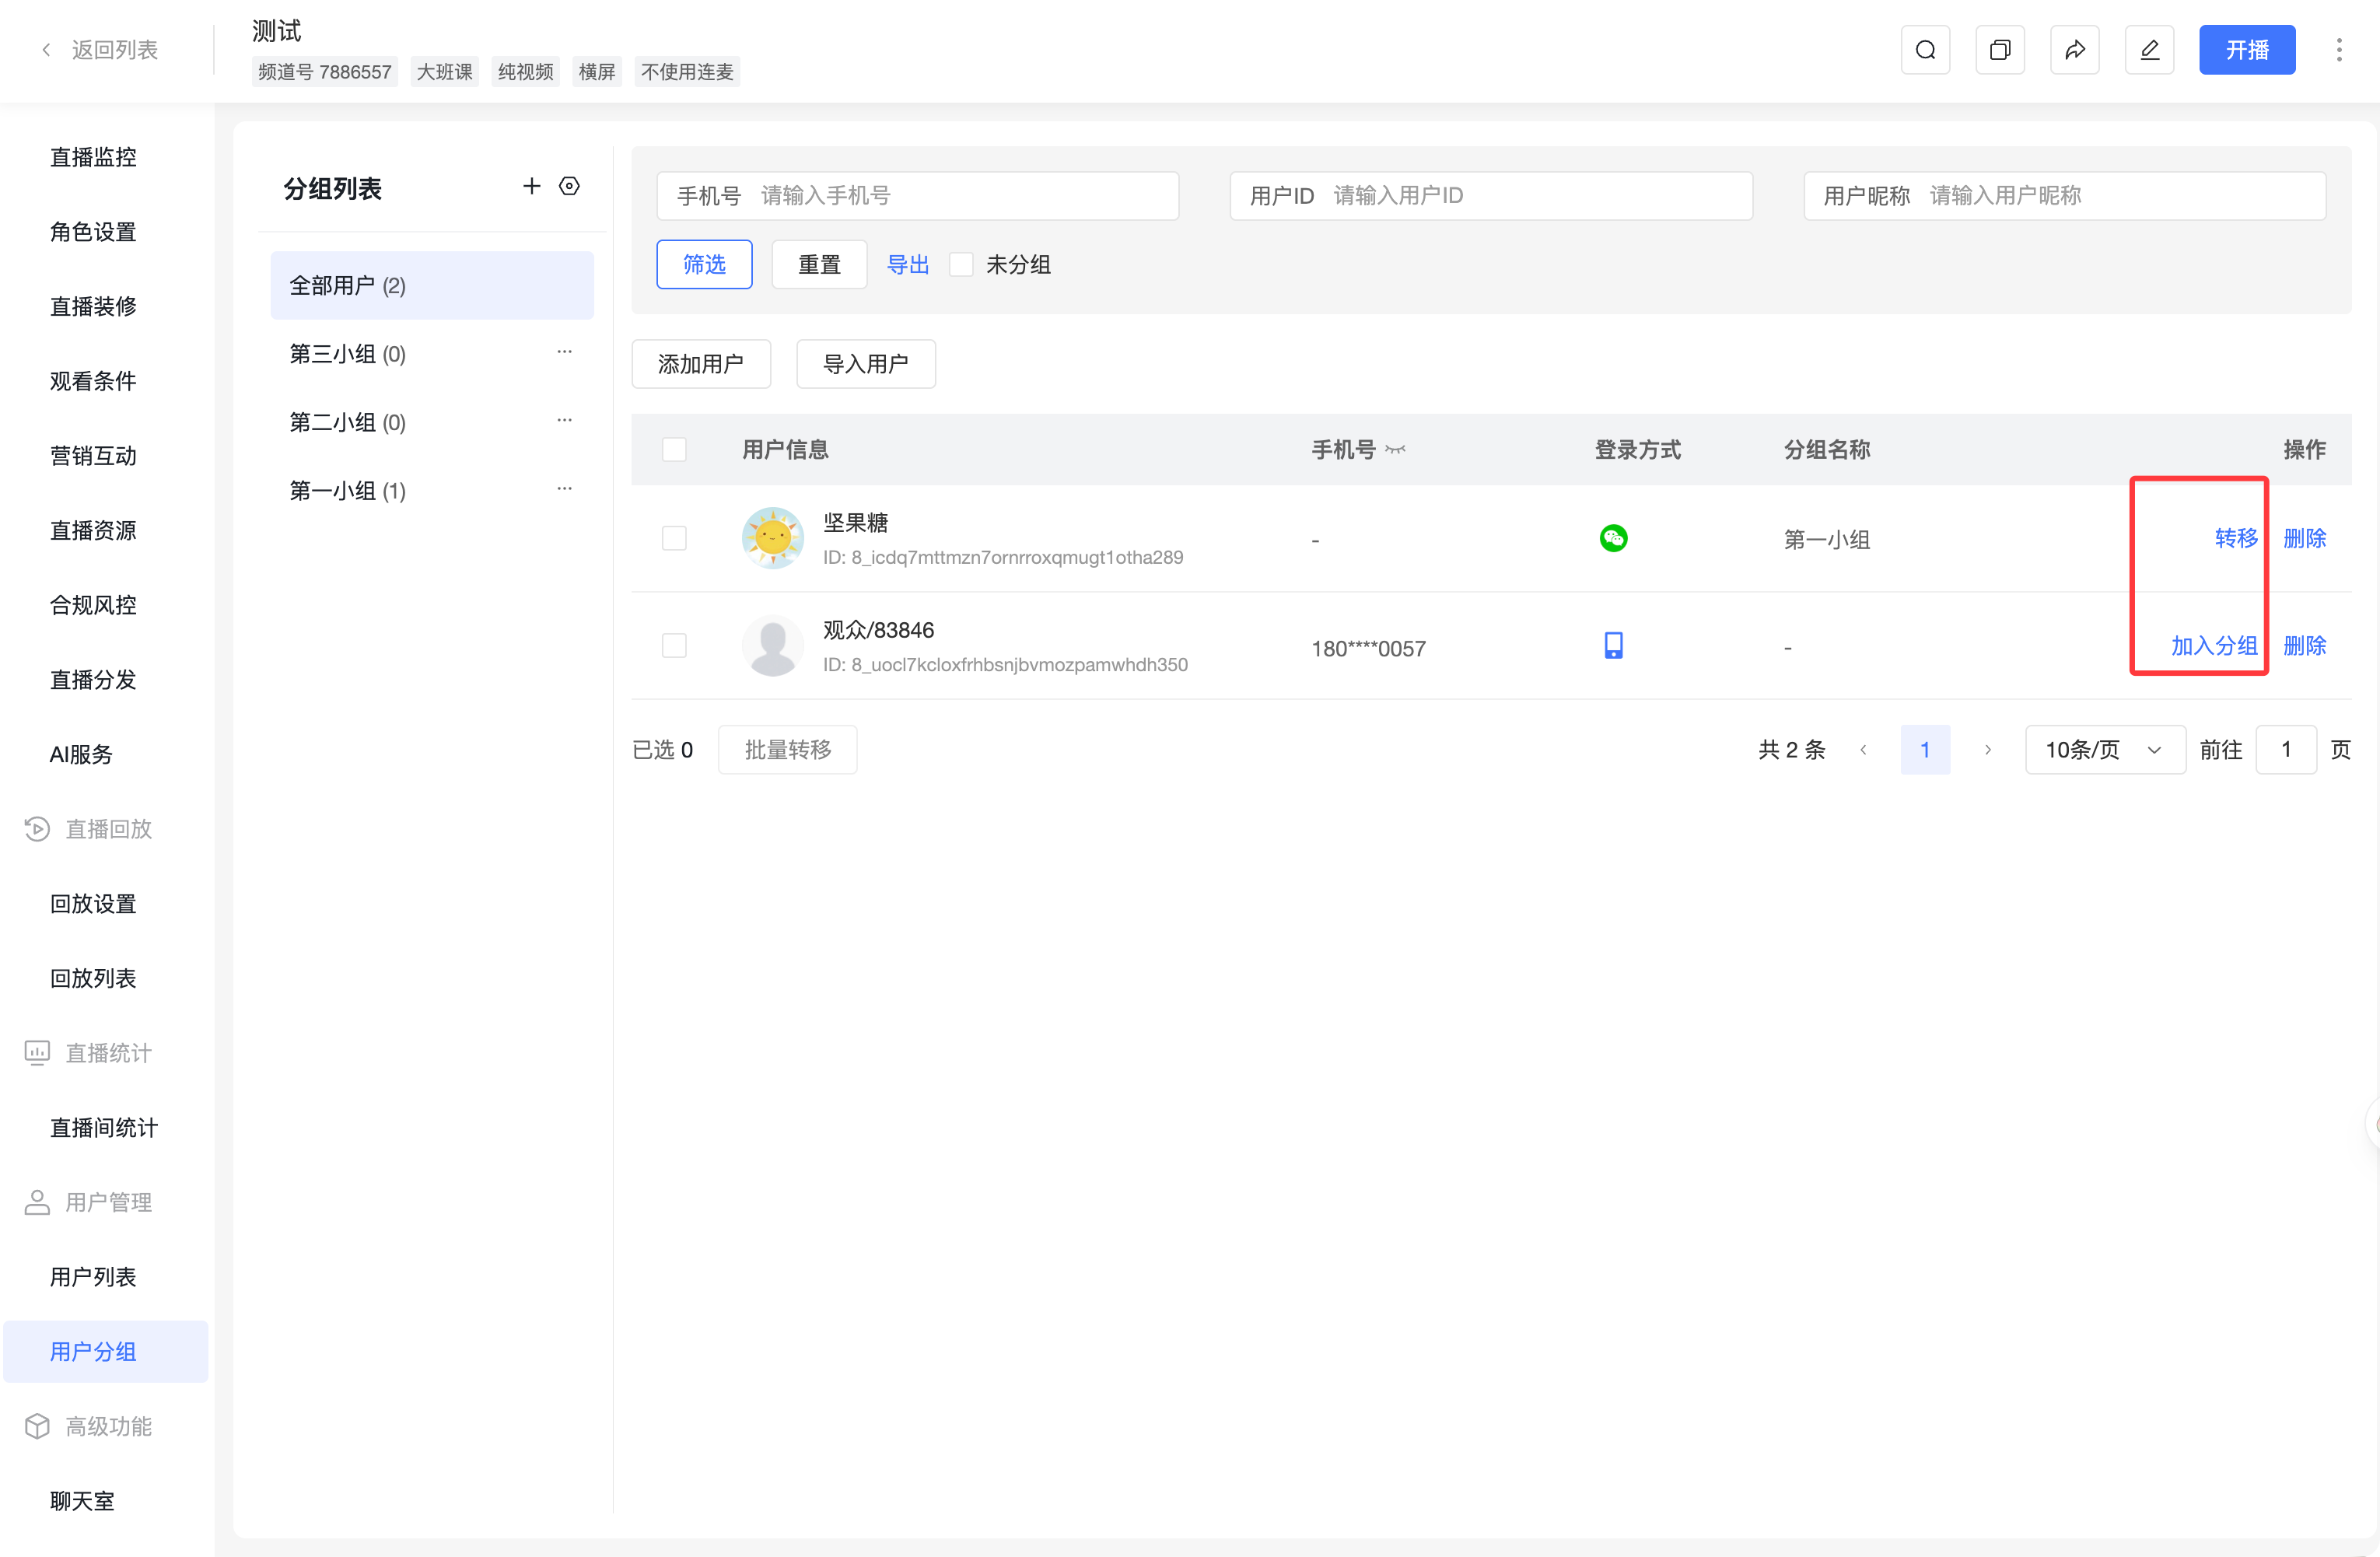Select 用户分组 in sidebar
Screen dimensions: 2380x1557
[x=105, y=1352]
